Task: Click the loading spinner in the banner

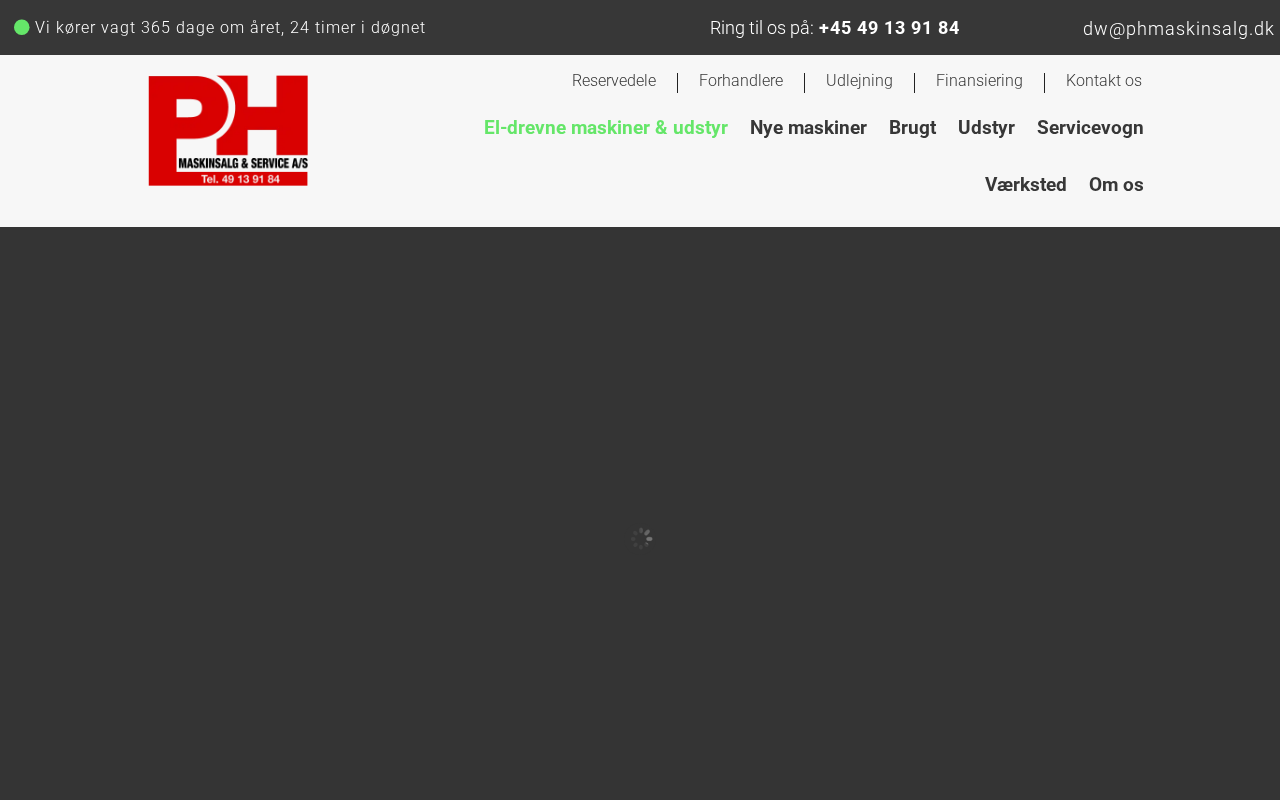Action: click(x=642, y=539)
